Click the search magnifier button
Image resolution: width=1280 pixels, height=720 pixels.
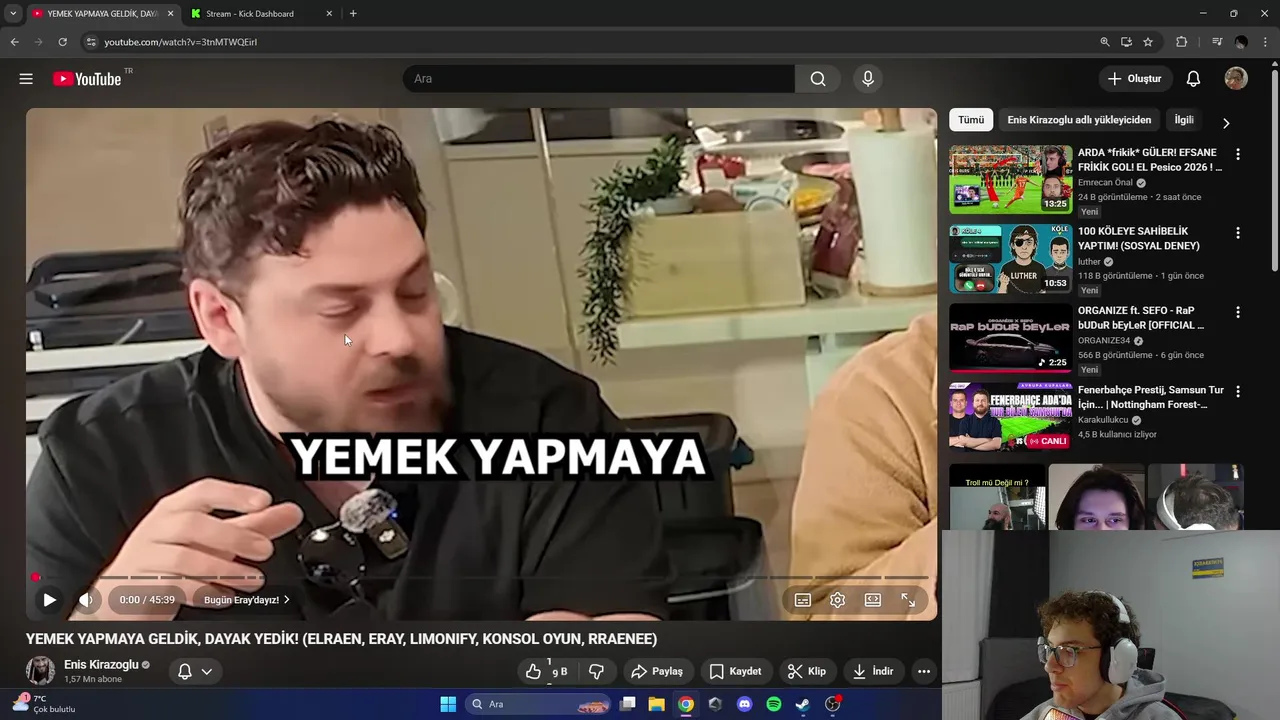tap(818, 79)
